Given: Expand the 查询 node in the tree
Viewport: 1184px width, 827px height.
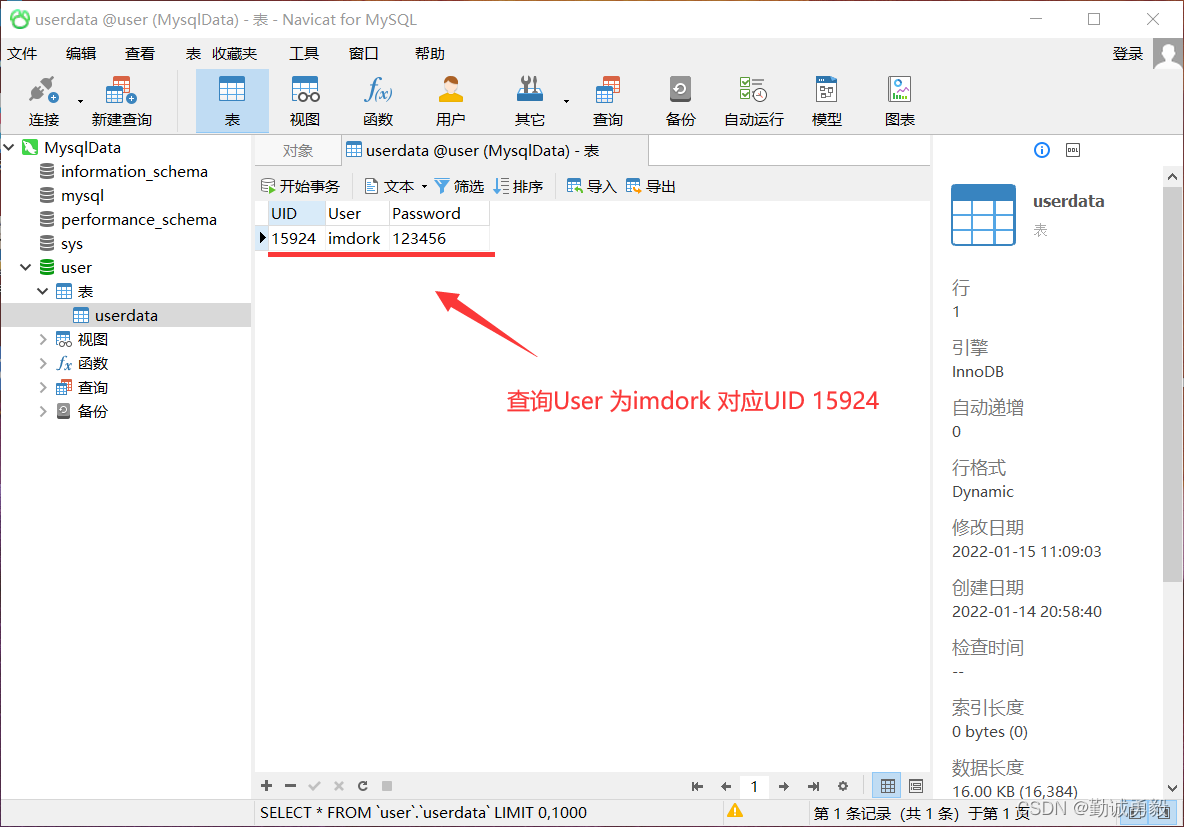Looking at the screenshot, I should point(43,387).
